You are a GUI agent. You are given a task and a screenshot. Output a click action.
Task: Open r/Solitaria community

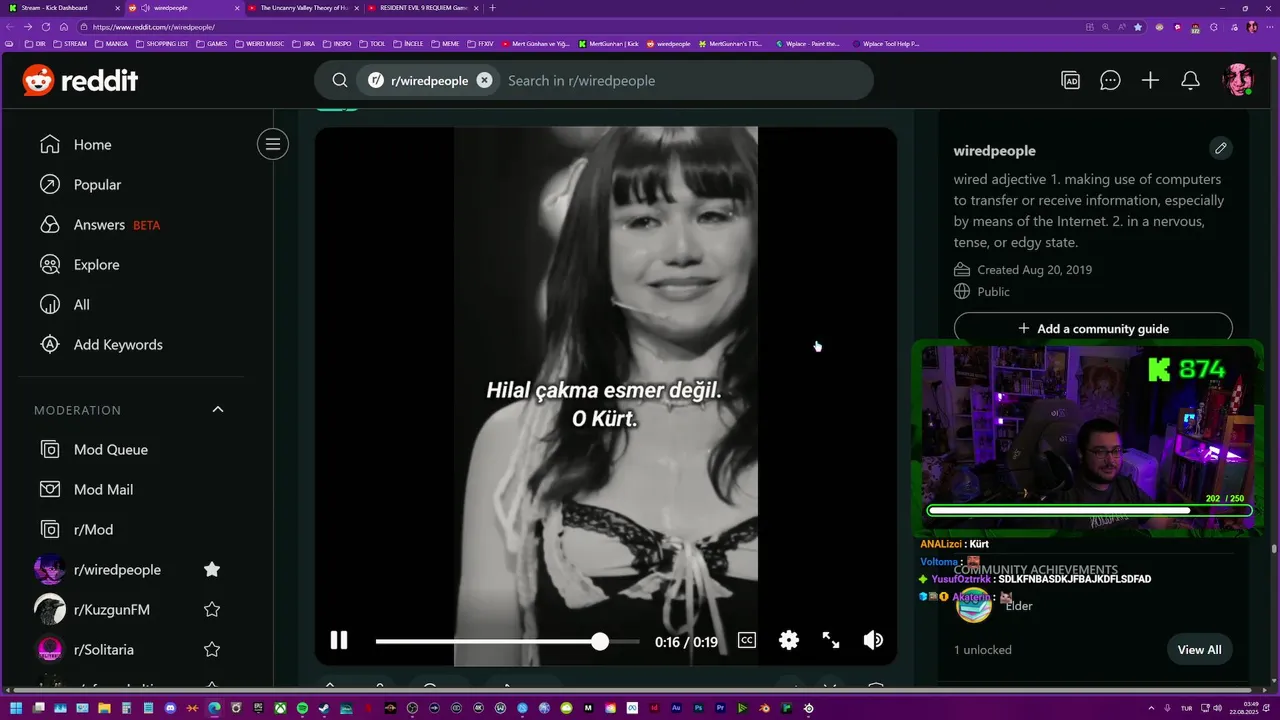[x=104, y=650]
